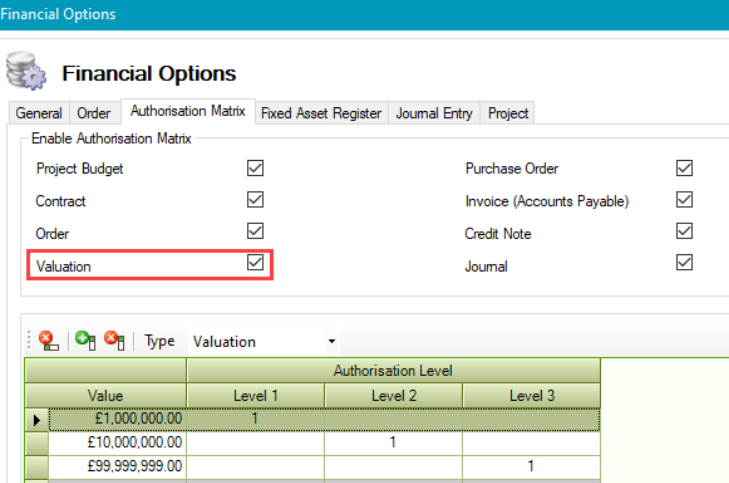Open the Fixed Asset Register tab
The width and height of the screenshot is (729, 483).
[321, 113]
